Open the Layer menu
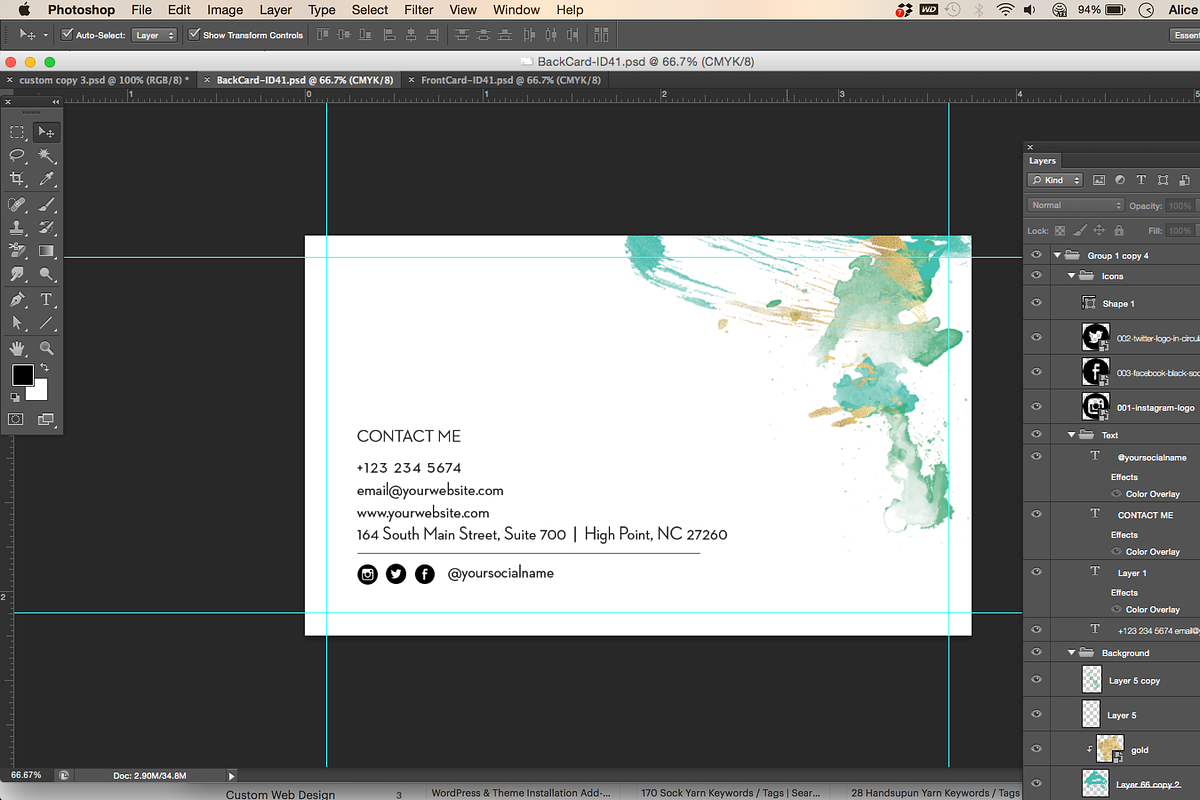Screen dimensions: 1200x800 point(276,10)
